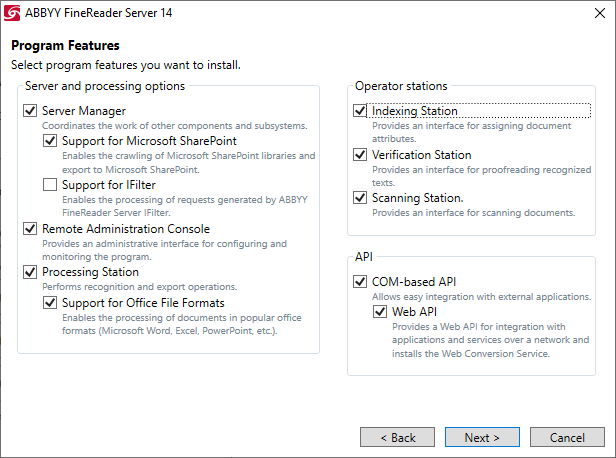Click the Indexing Station label text
This screenshot has width=616, height=458.
tap(414, 111)
